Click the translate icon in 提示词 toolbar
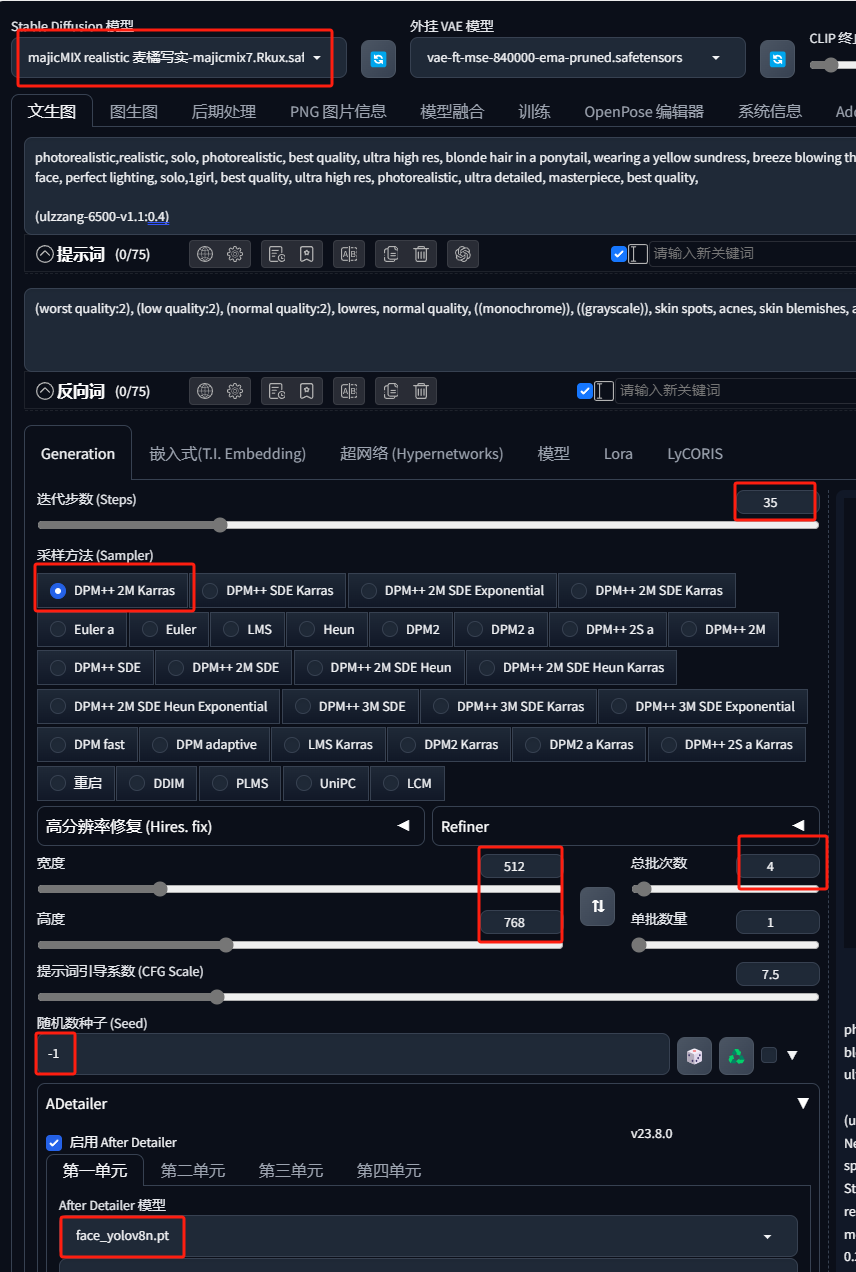 (x=349, y=254)
